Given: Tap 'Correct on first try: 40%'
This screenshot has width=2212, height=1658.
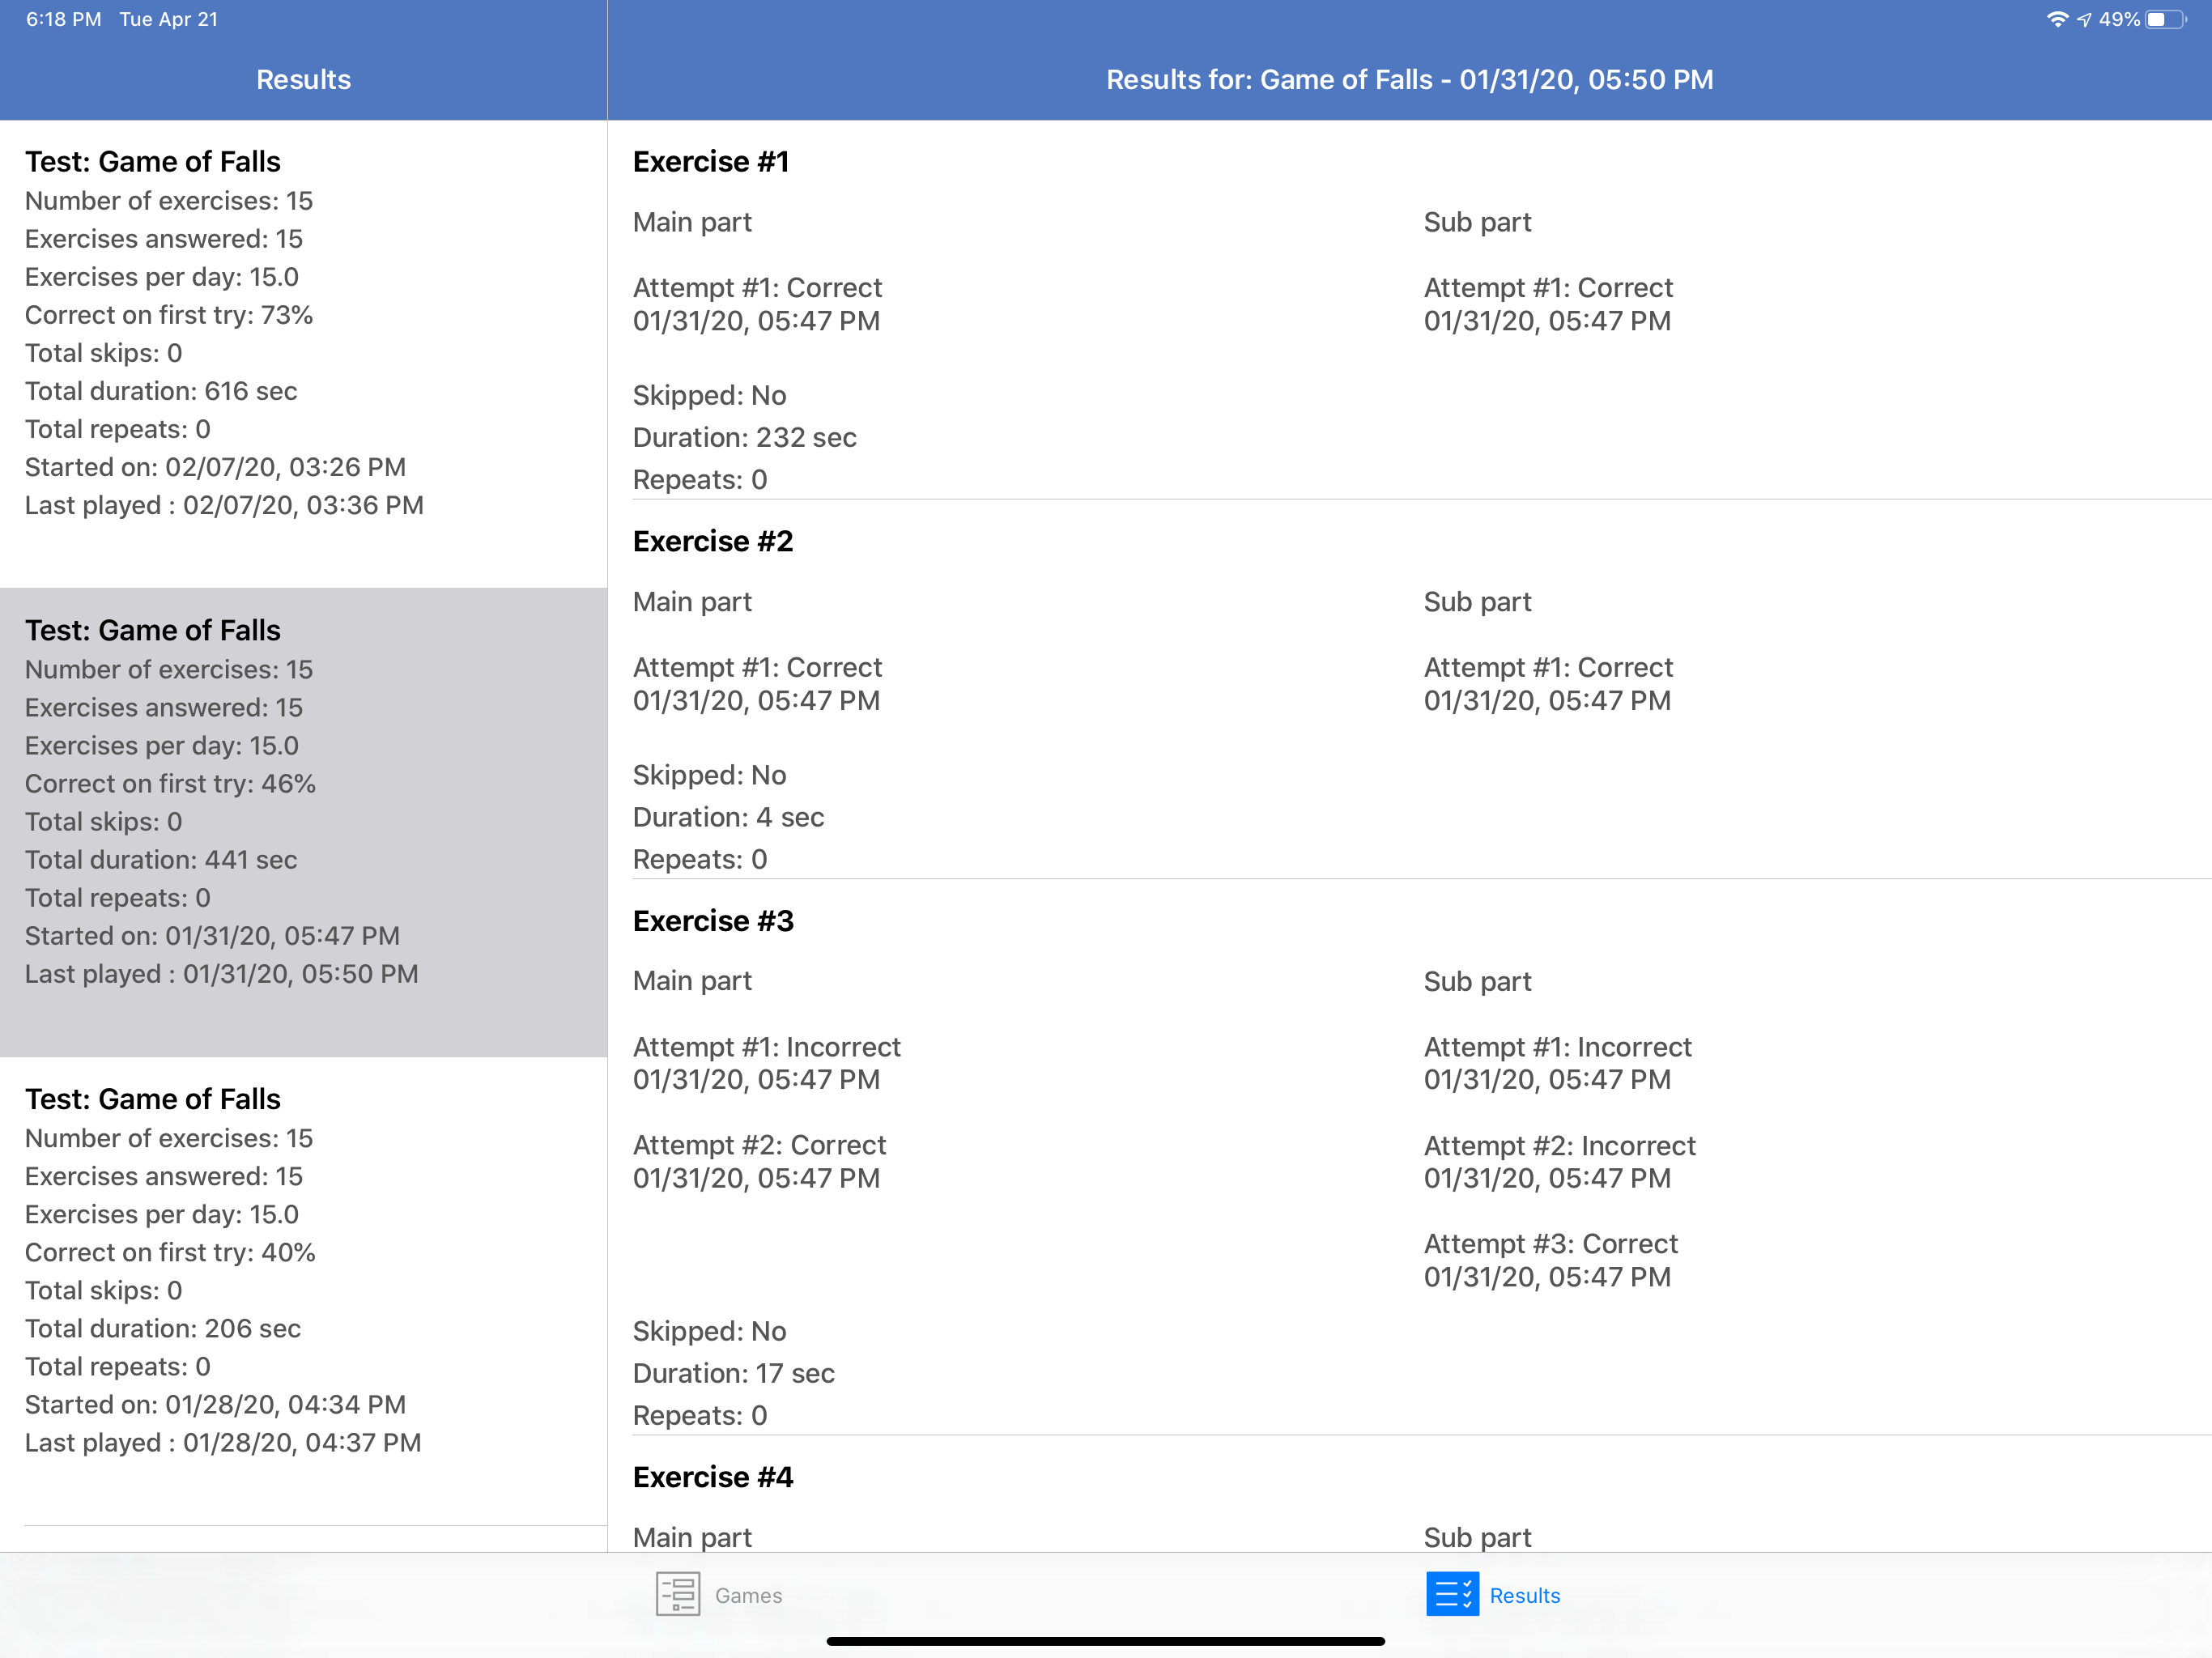Looking at the screenshot, I should click(170, 1253).
